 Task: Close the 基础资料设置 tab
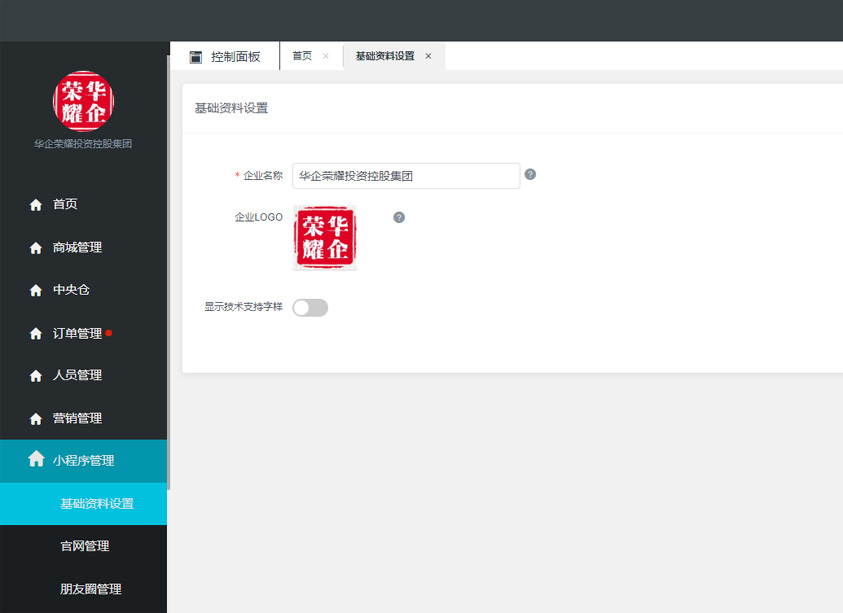coord(429,57)
